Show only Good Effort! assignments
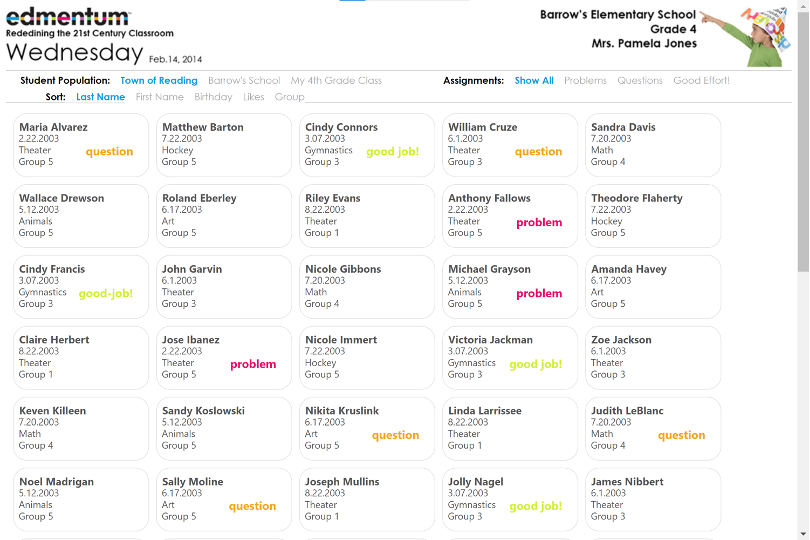Screen dimensions: 810x540 (701, 81)
